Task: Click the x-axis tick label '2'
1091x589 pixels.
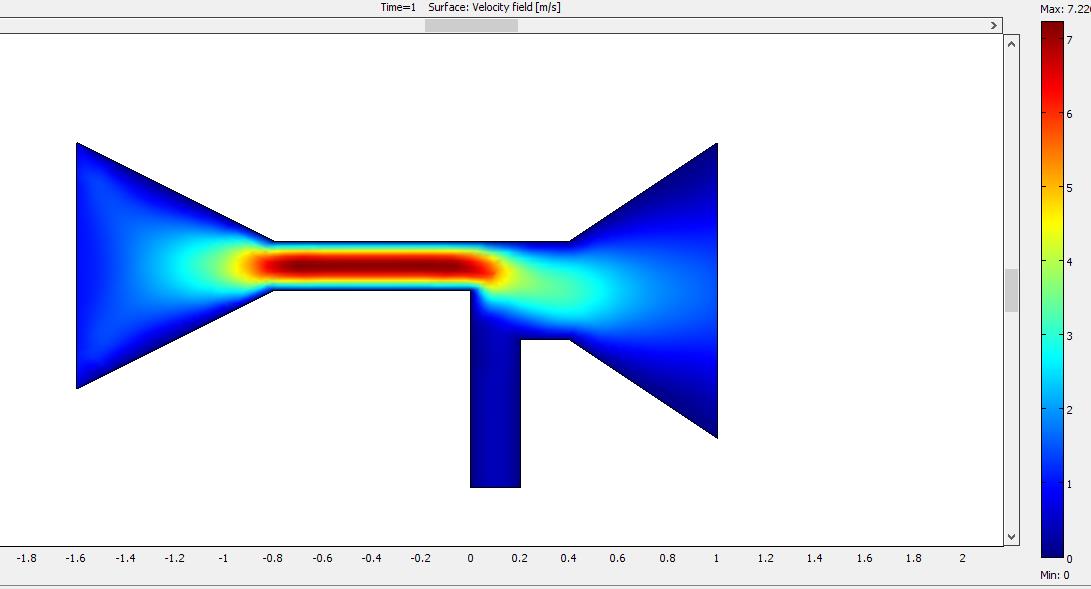Action: tap(962, 558)
